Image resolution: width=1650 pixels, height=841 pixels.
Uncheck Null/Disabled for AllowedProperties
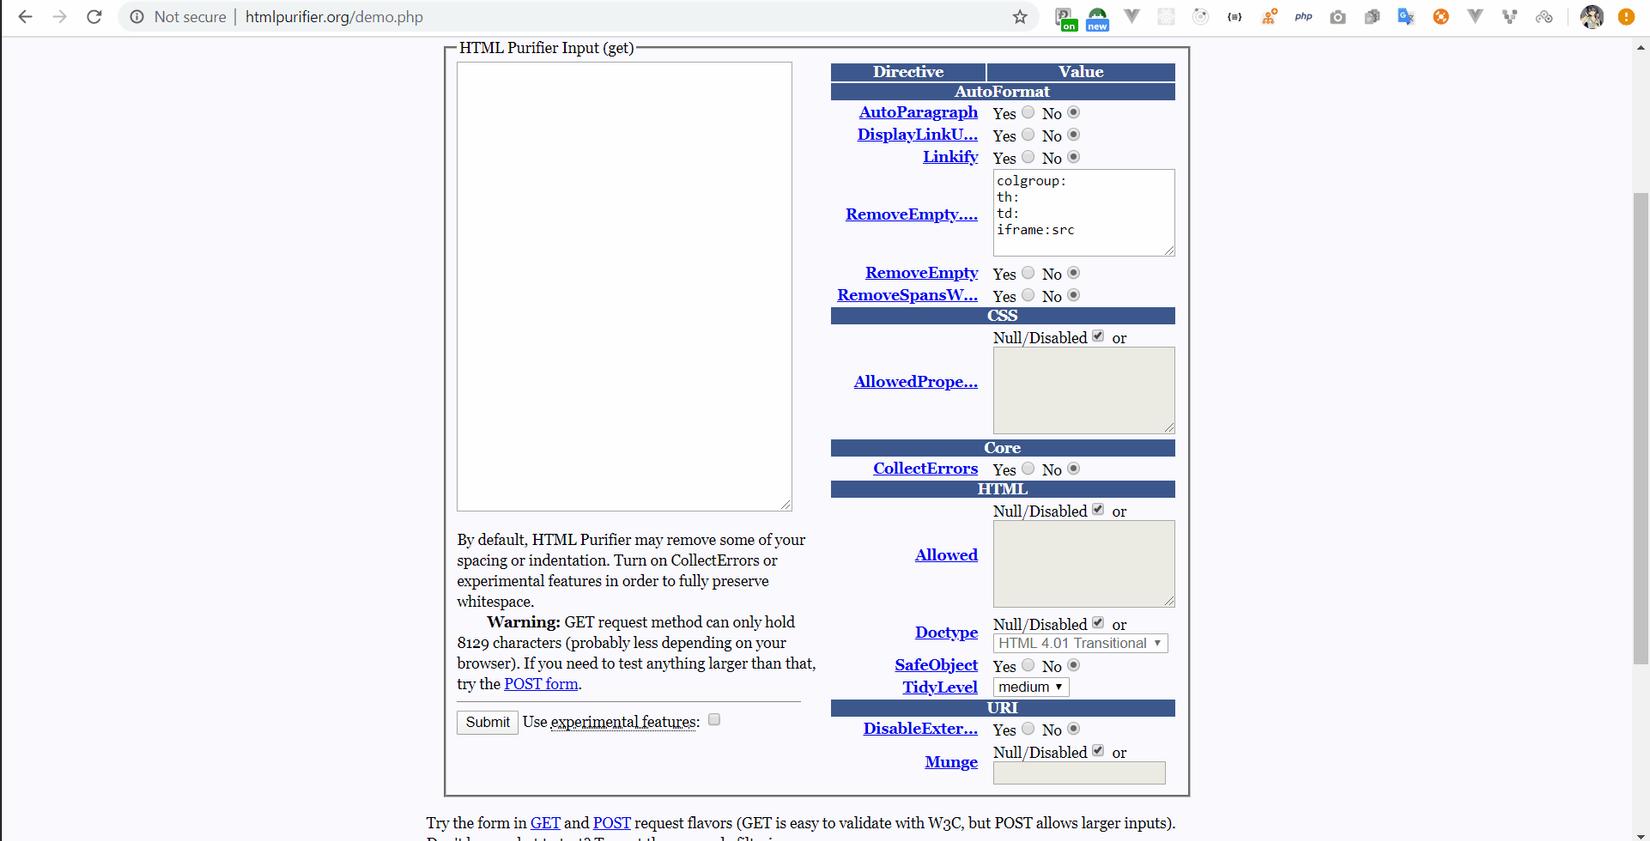pos(1098,337)
